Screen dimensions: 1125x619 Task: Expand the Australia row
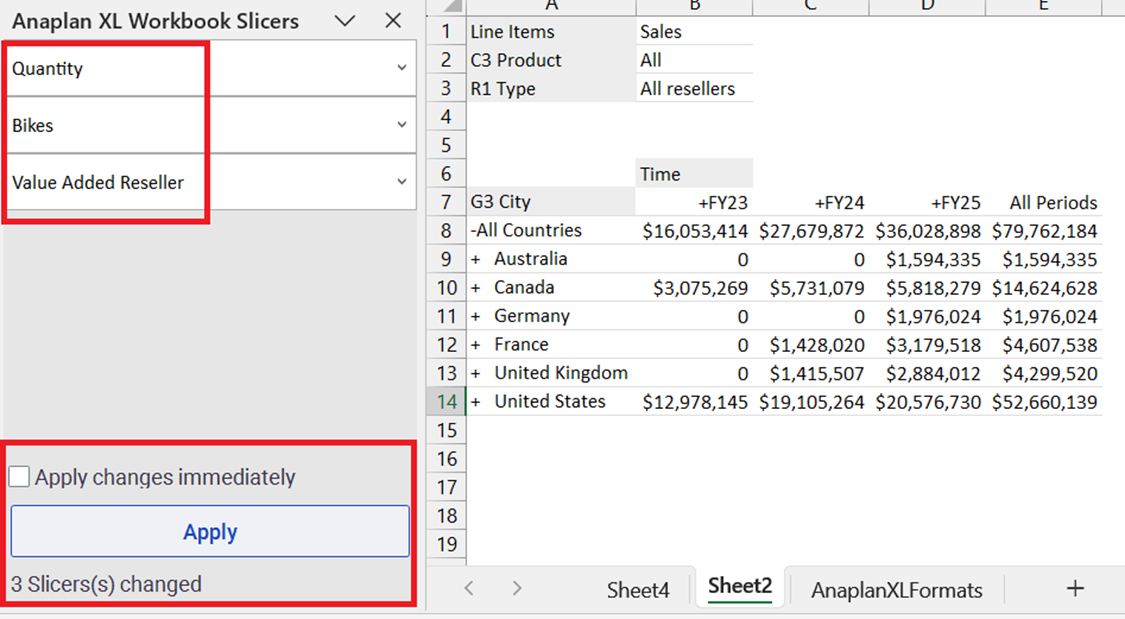click(x=476, y=260)
